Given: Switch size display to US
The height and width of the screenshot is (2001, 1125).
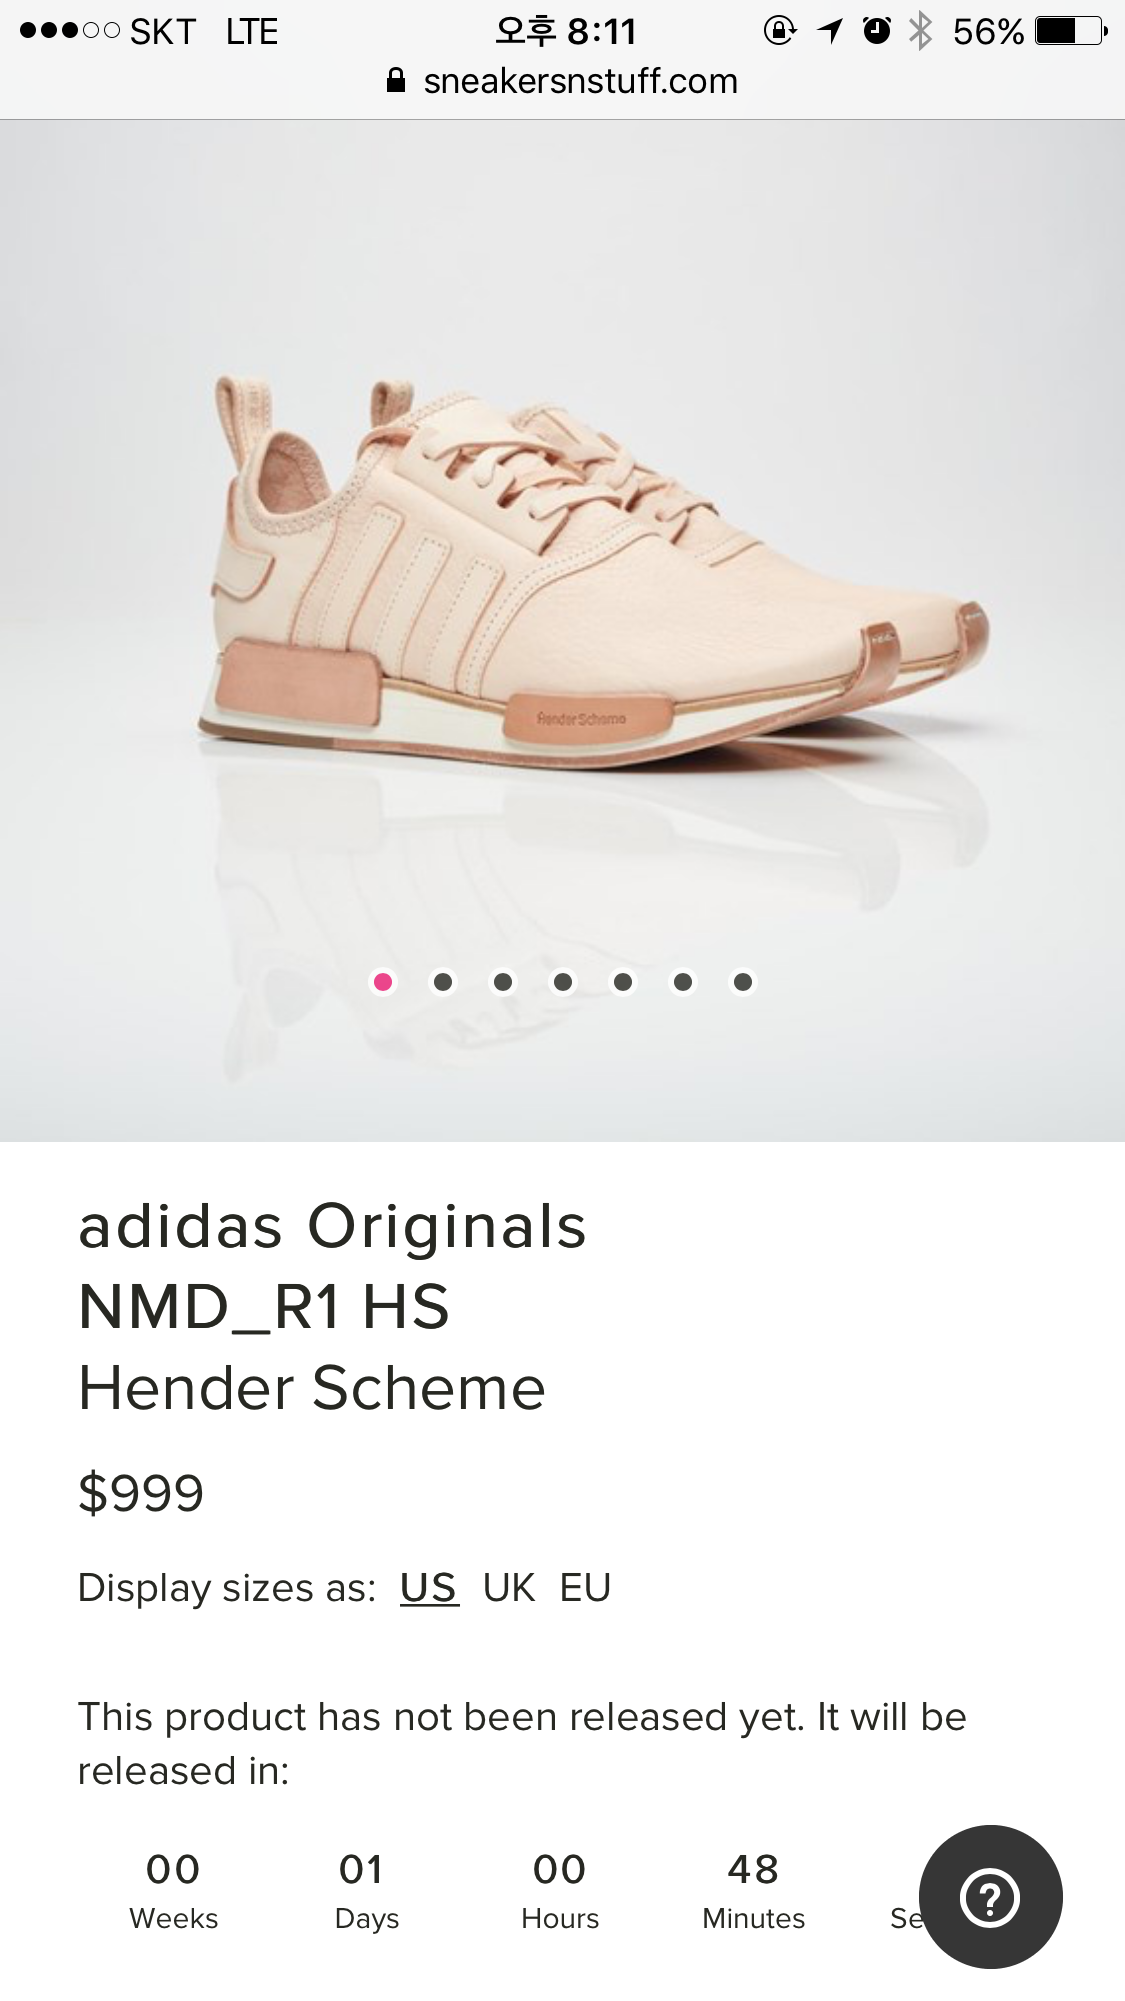Looking at the screenshot, I should (429, 1588).
